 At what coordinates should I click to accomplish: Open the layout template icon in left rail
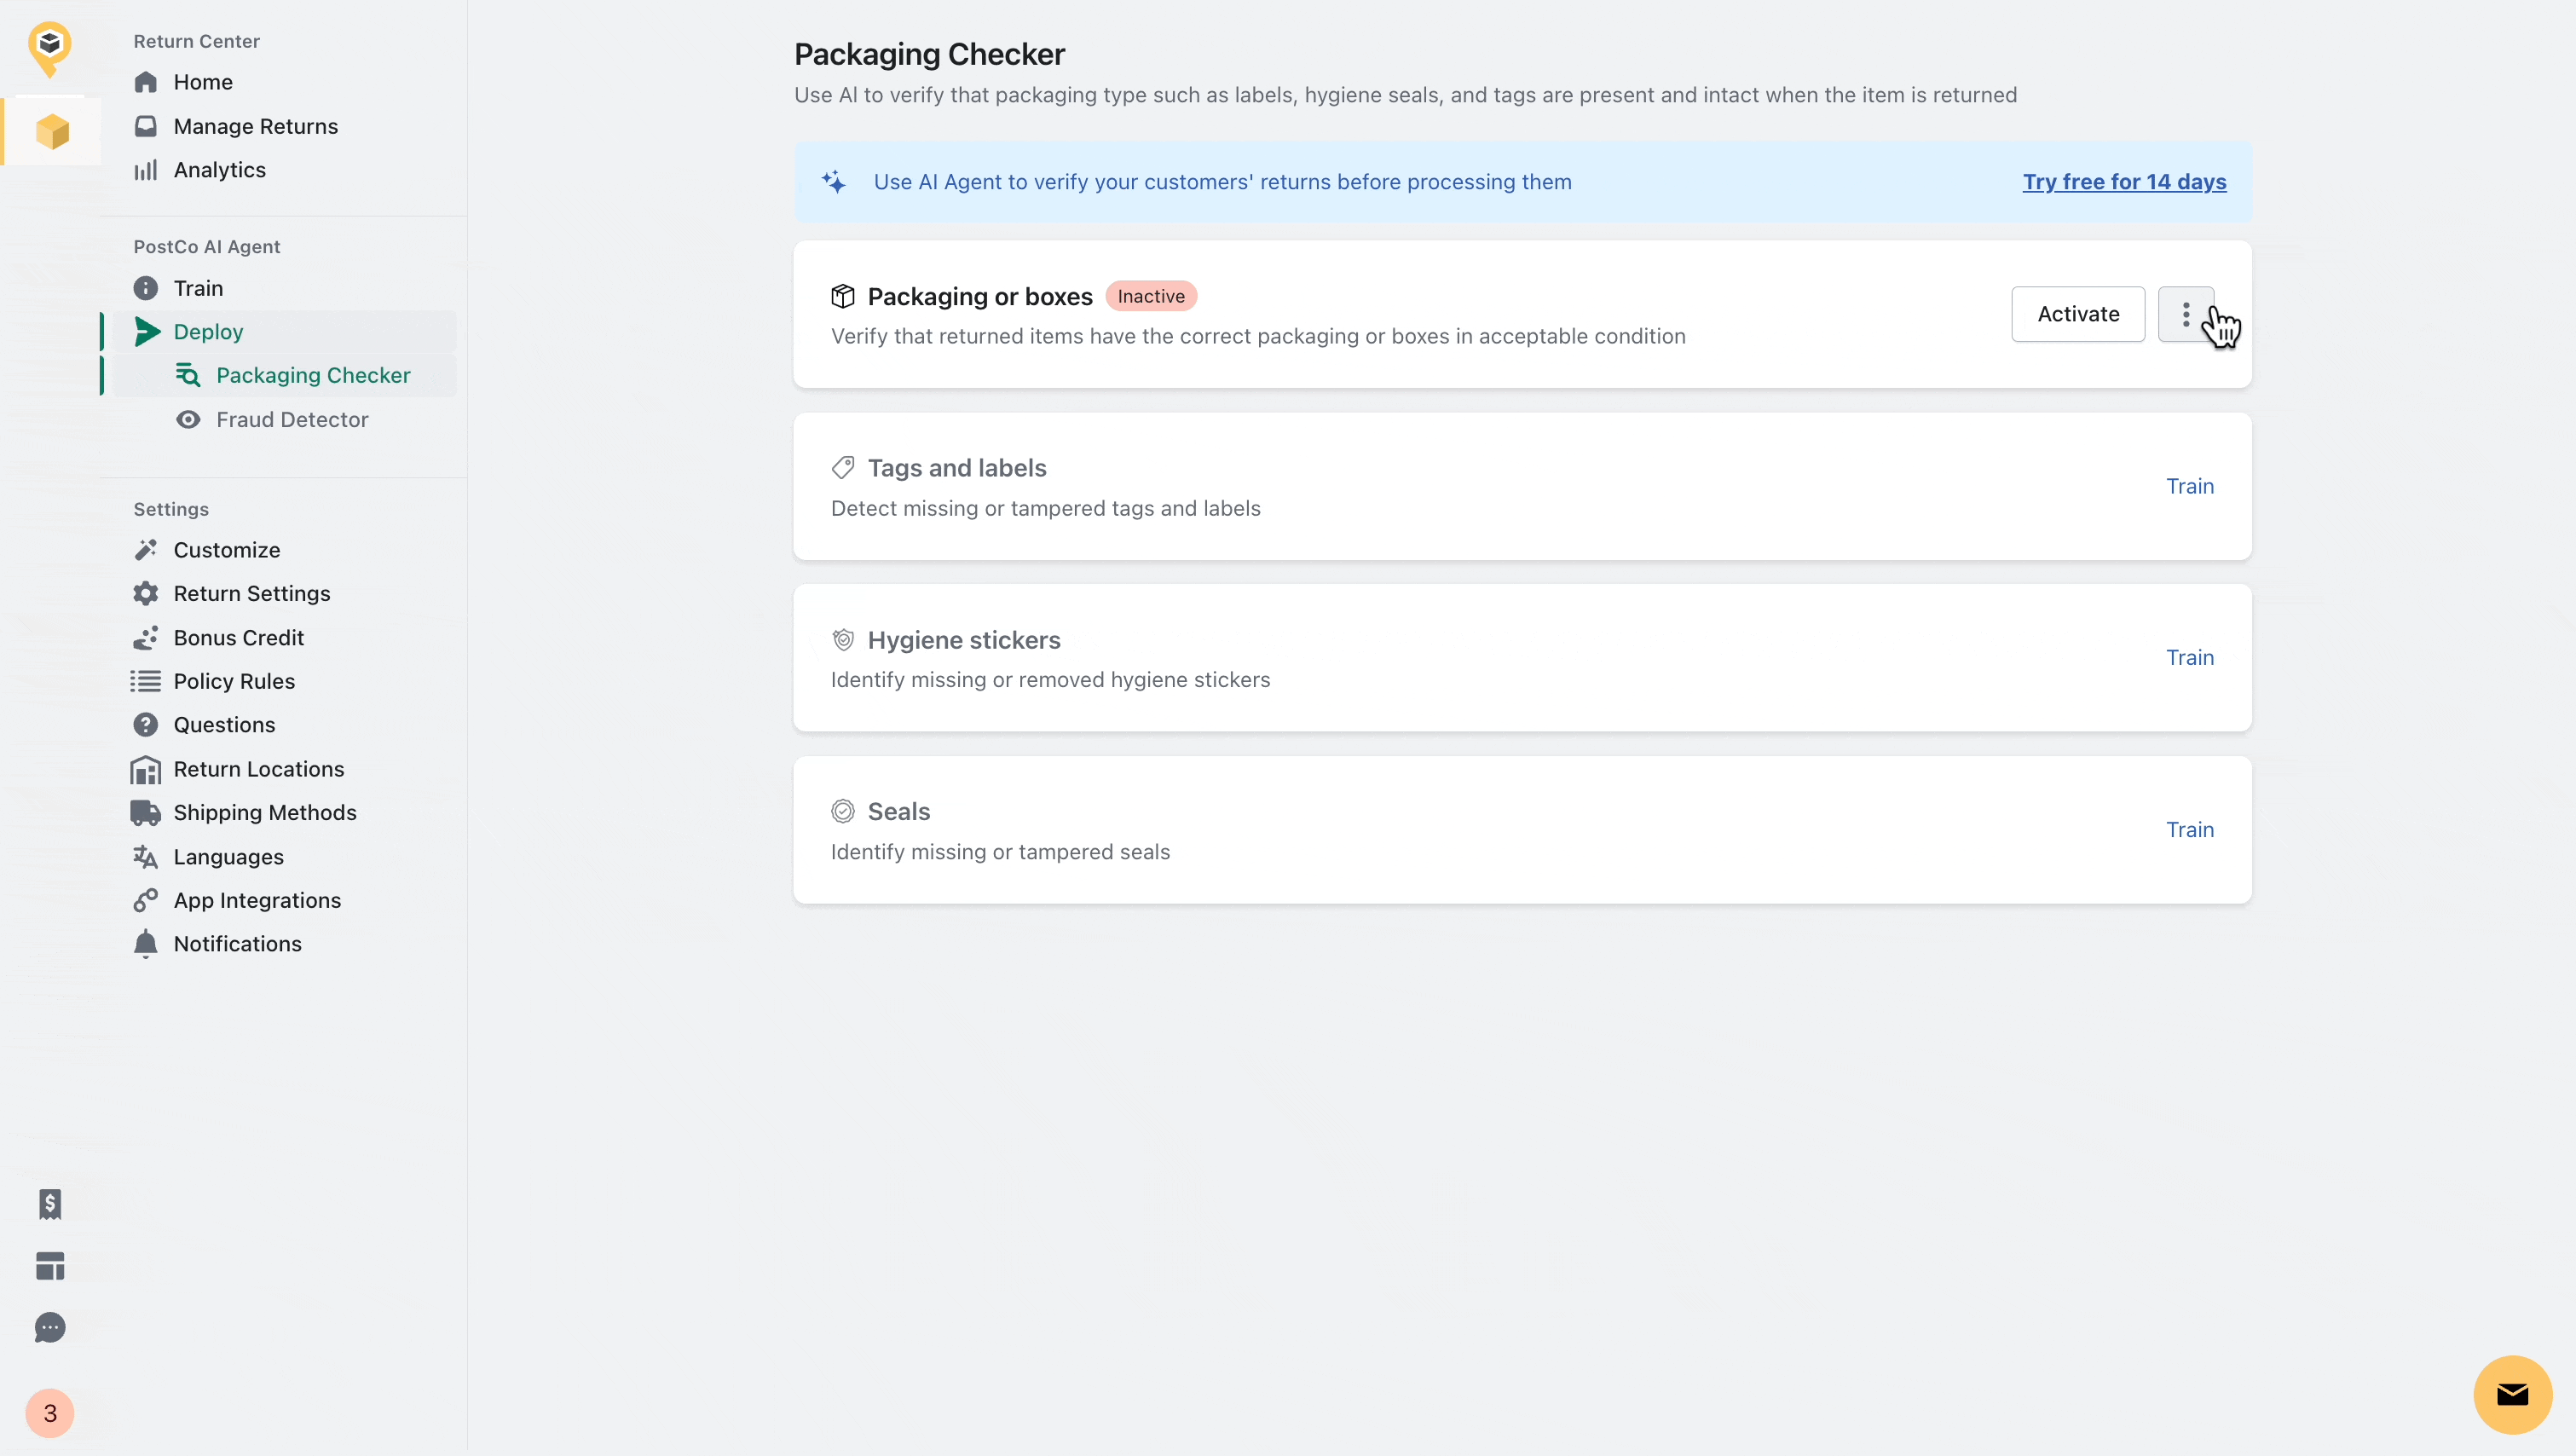(x=50, y=1266)
